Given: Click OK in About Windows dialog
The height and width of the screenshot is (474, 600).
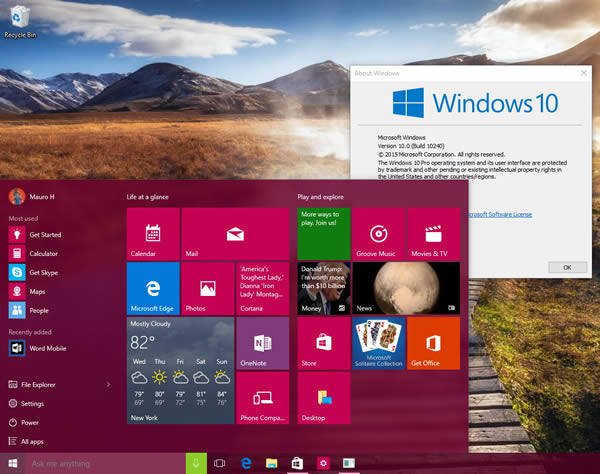Looking at the screenshot, I should [x=567, y=267].
